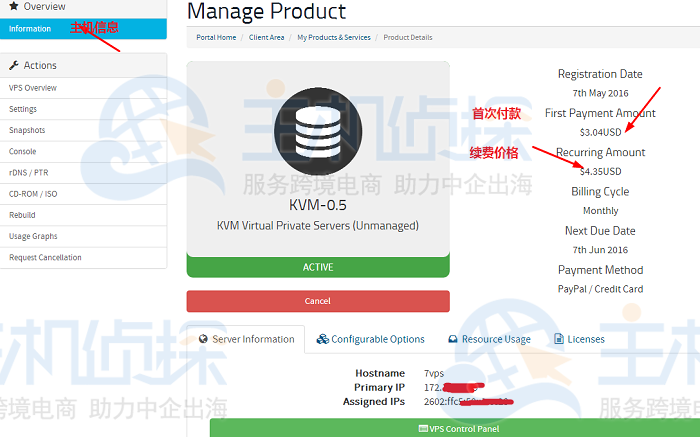Select Information in the sidebar
Viewport: 700px width, 437px height.
coord(30,28)
